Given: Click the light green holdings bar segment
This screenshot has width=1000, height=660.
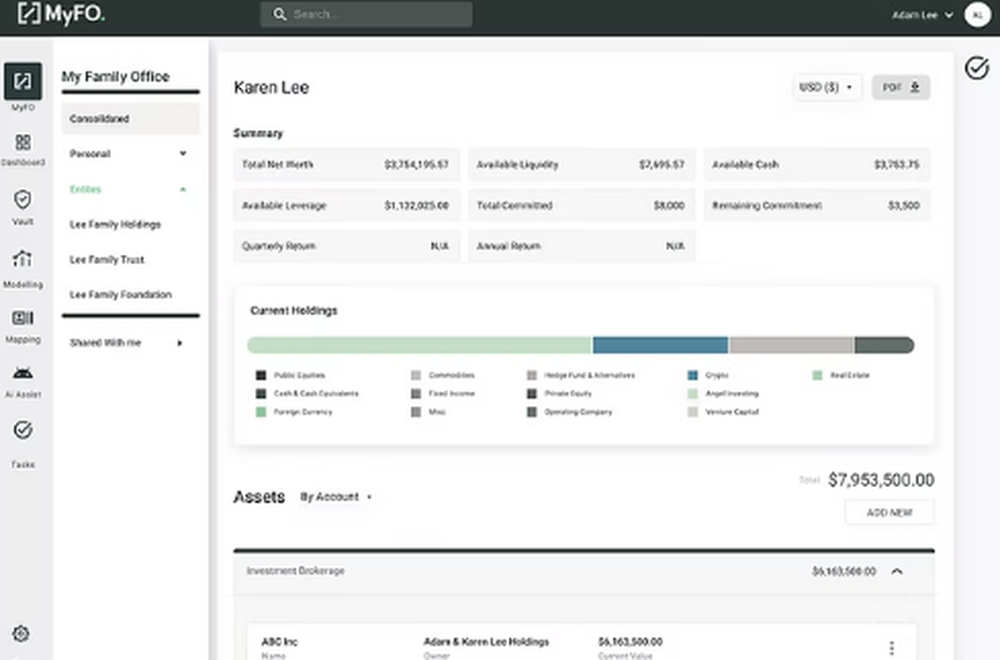Looking at the screenshot, I should [x=420, y=345].
